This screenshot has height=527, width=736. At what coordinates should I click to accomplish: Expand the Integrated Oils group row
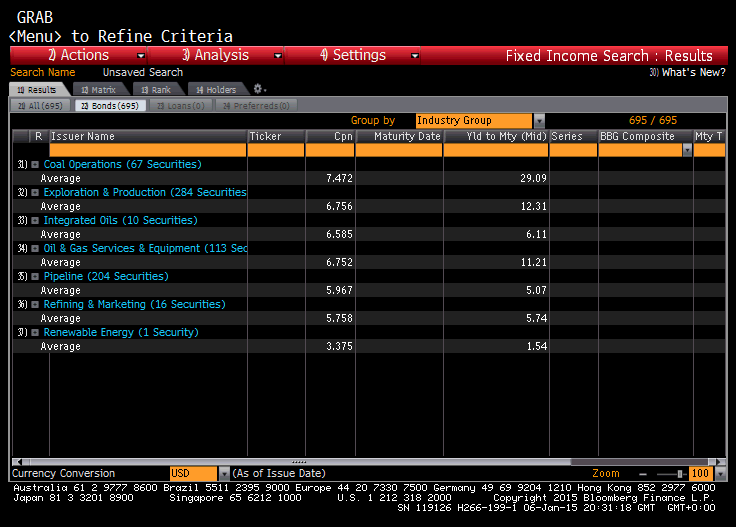click(x=36, y=220)
